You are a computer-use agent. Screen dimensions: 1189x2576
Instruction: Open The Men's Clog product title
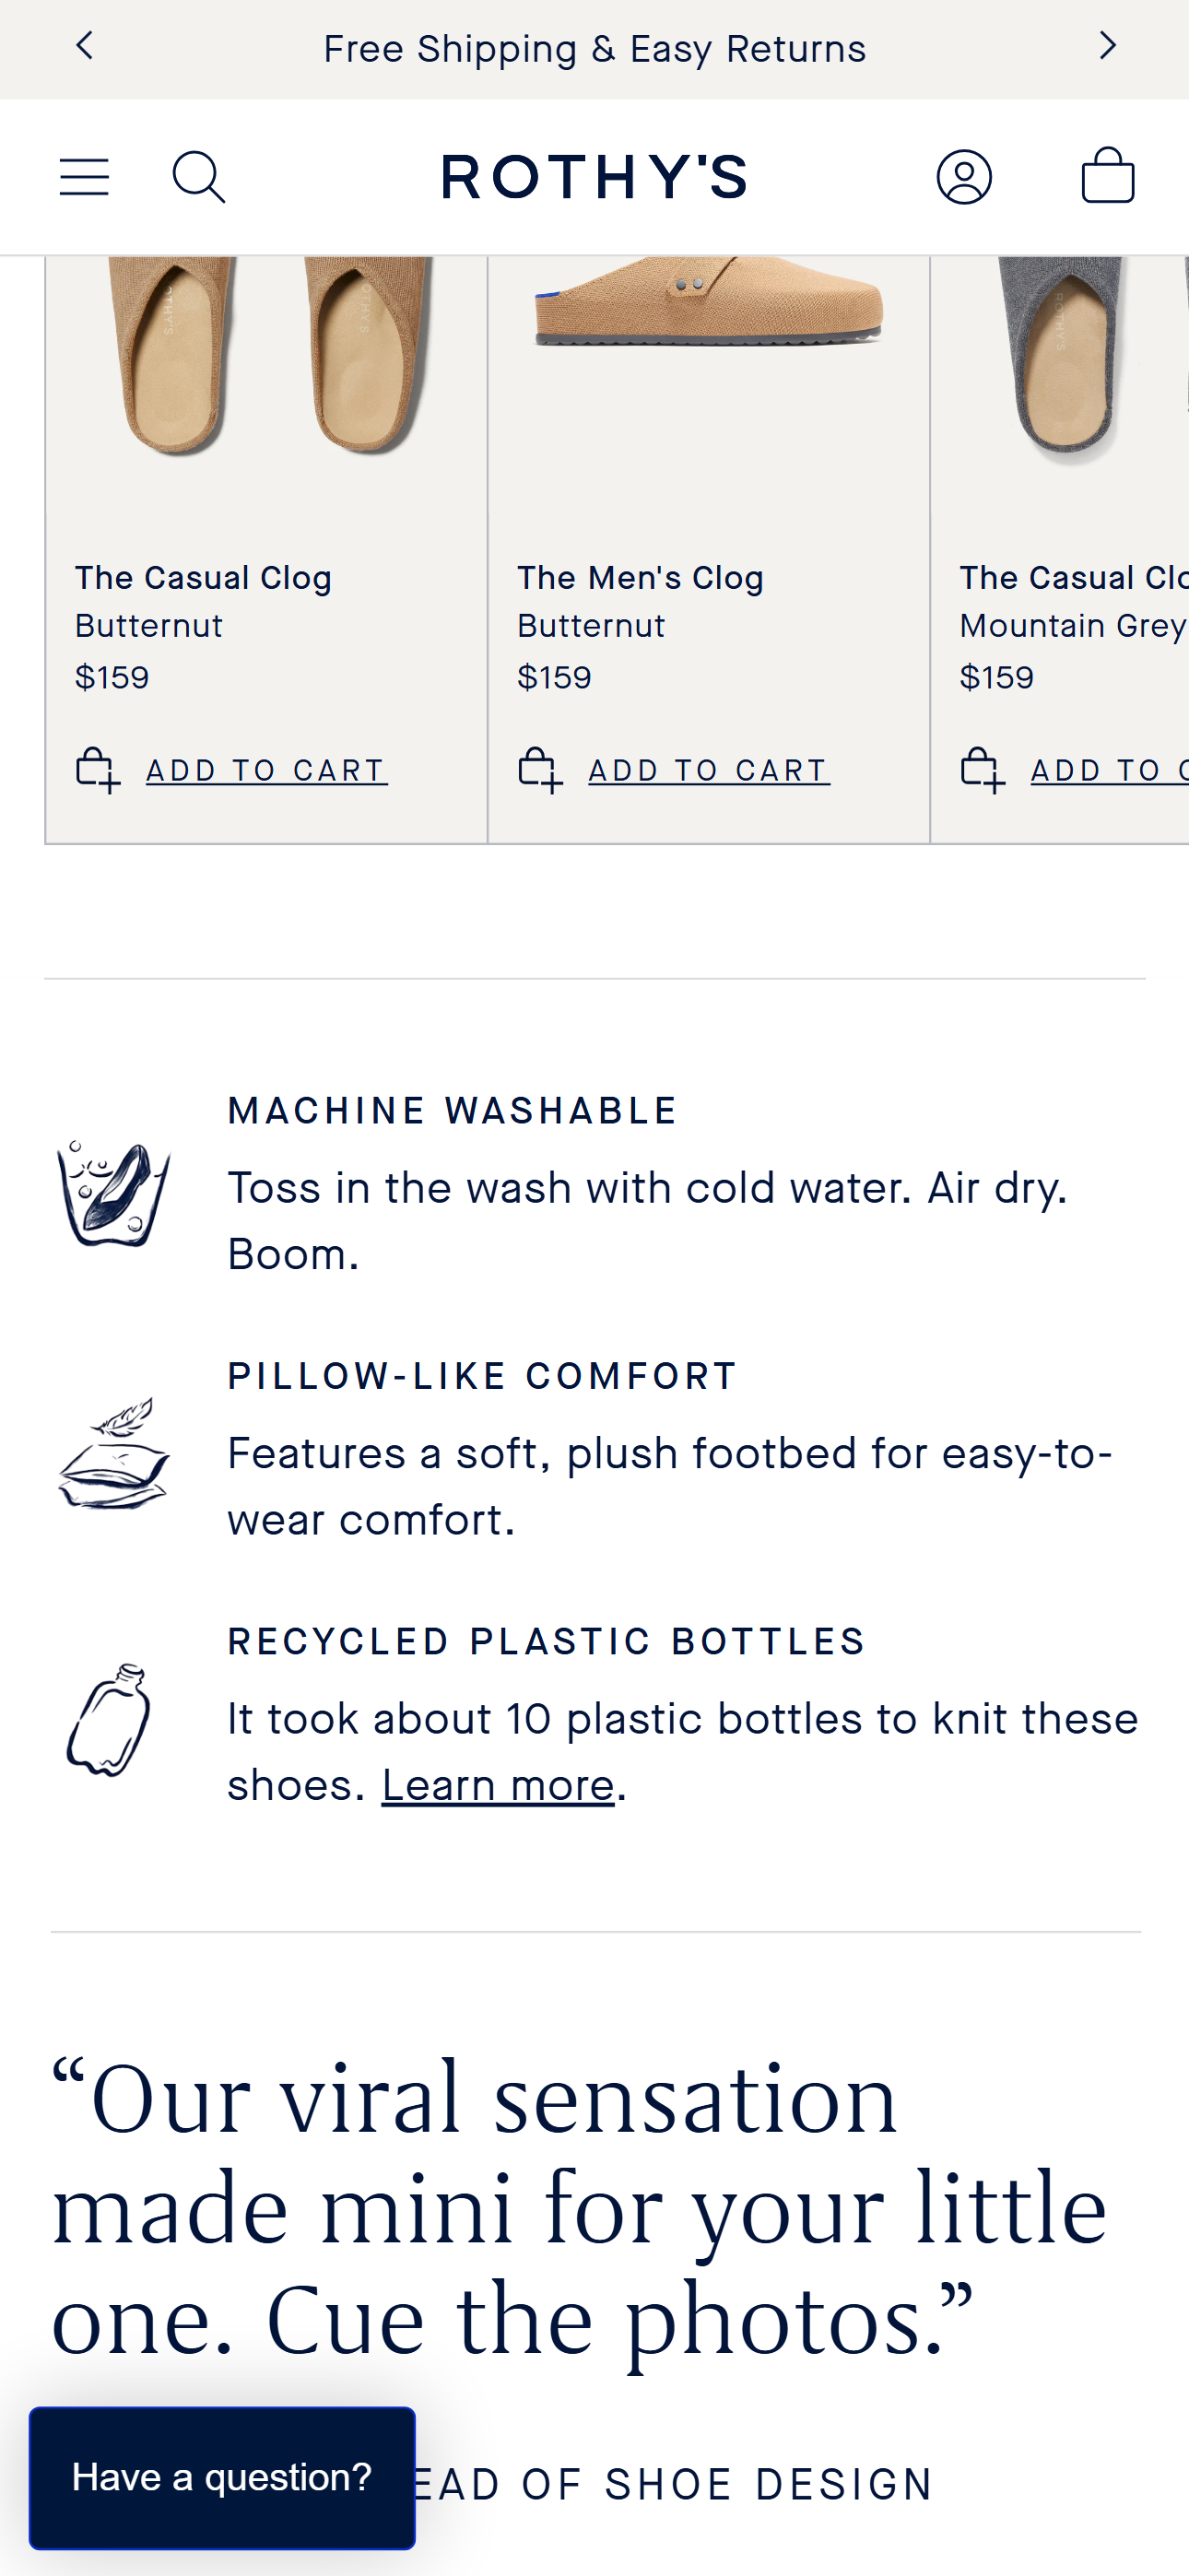(x=640, y=578)
